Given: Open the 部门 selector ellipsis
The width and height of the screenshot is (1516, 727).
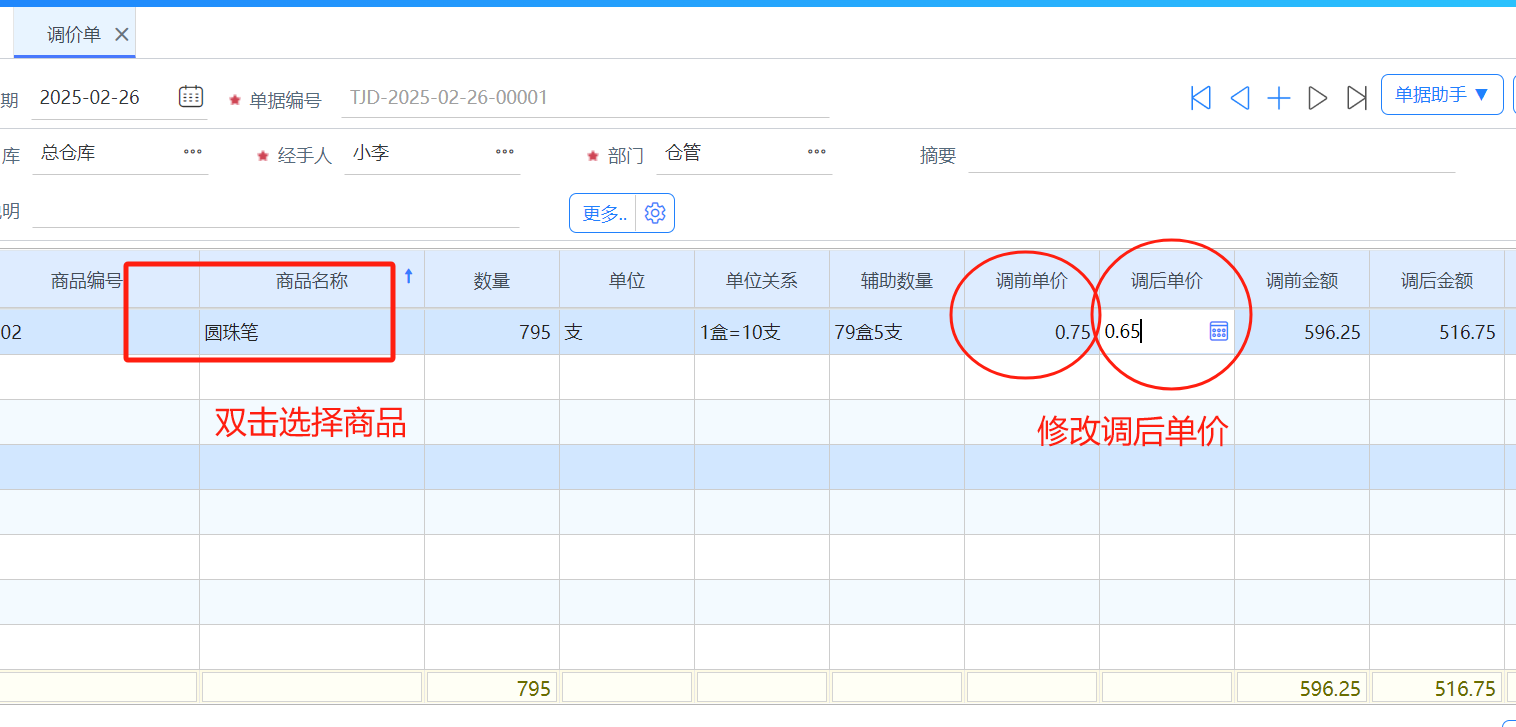Looking at the screenshot, I should [x=817, y=152].
